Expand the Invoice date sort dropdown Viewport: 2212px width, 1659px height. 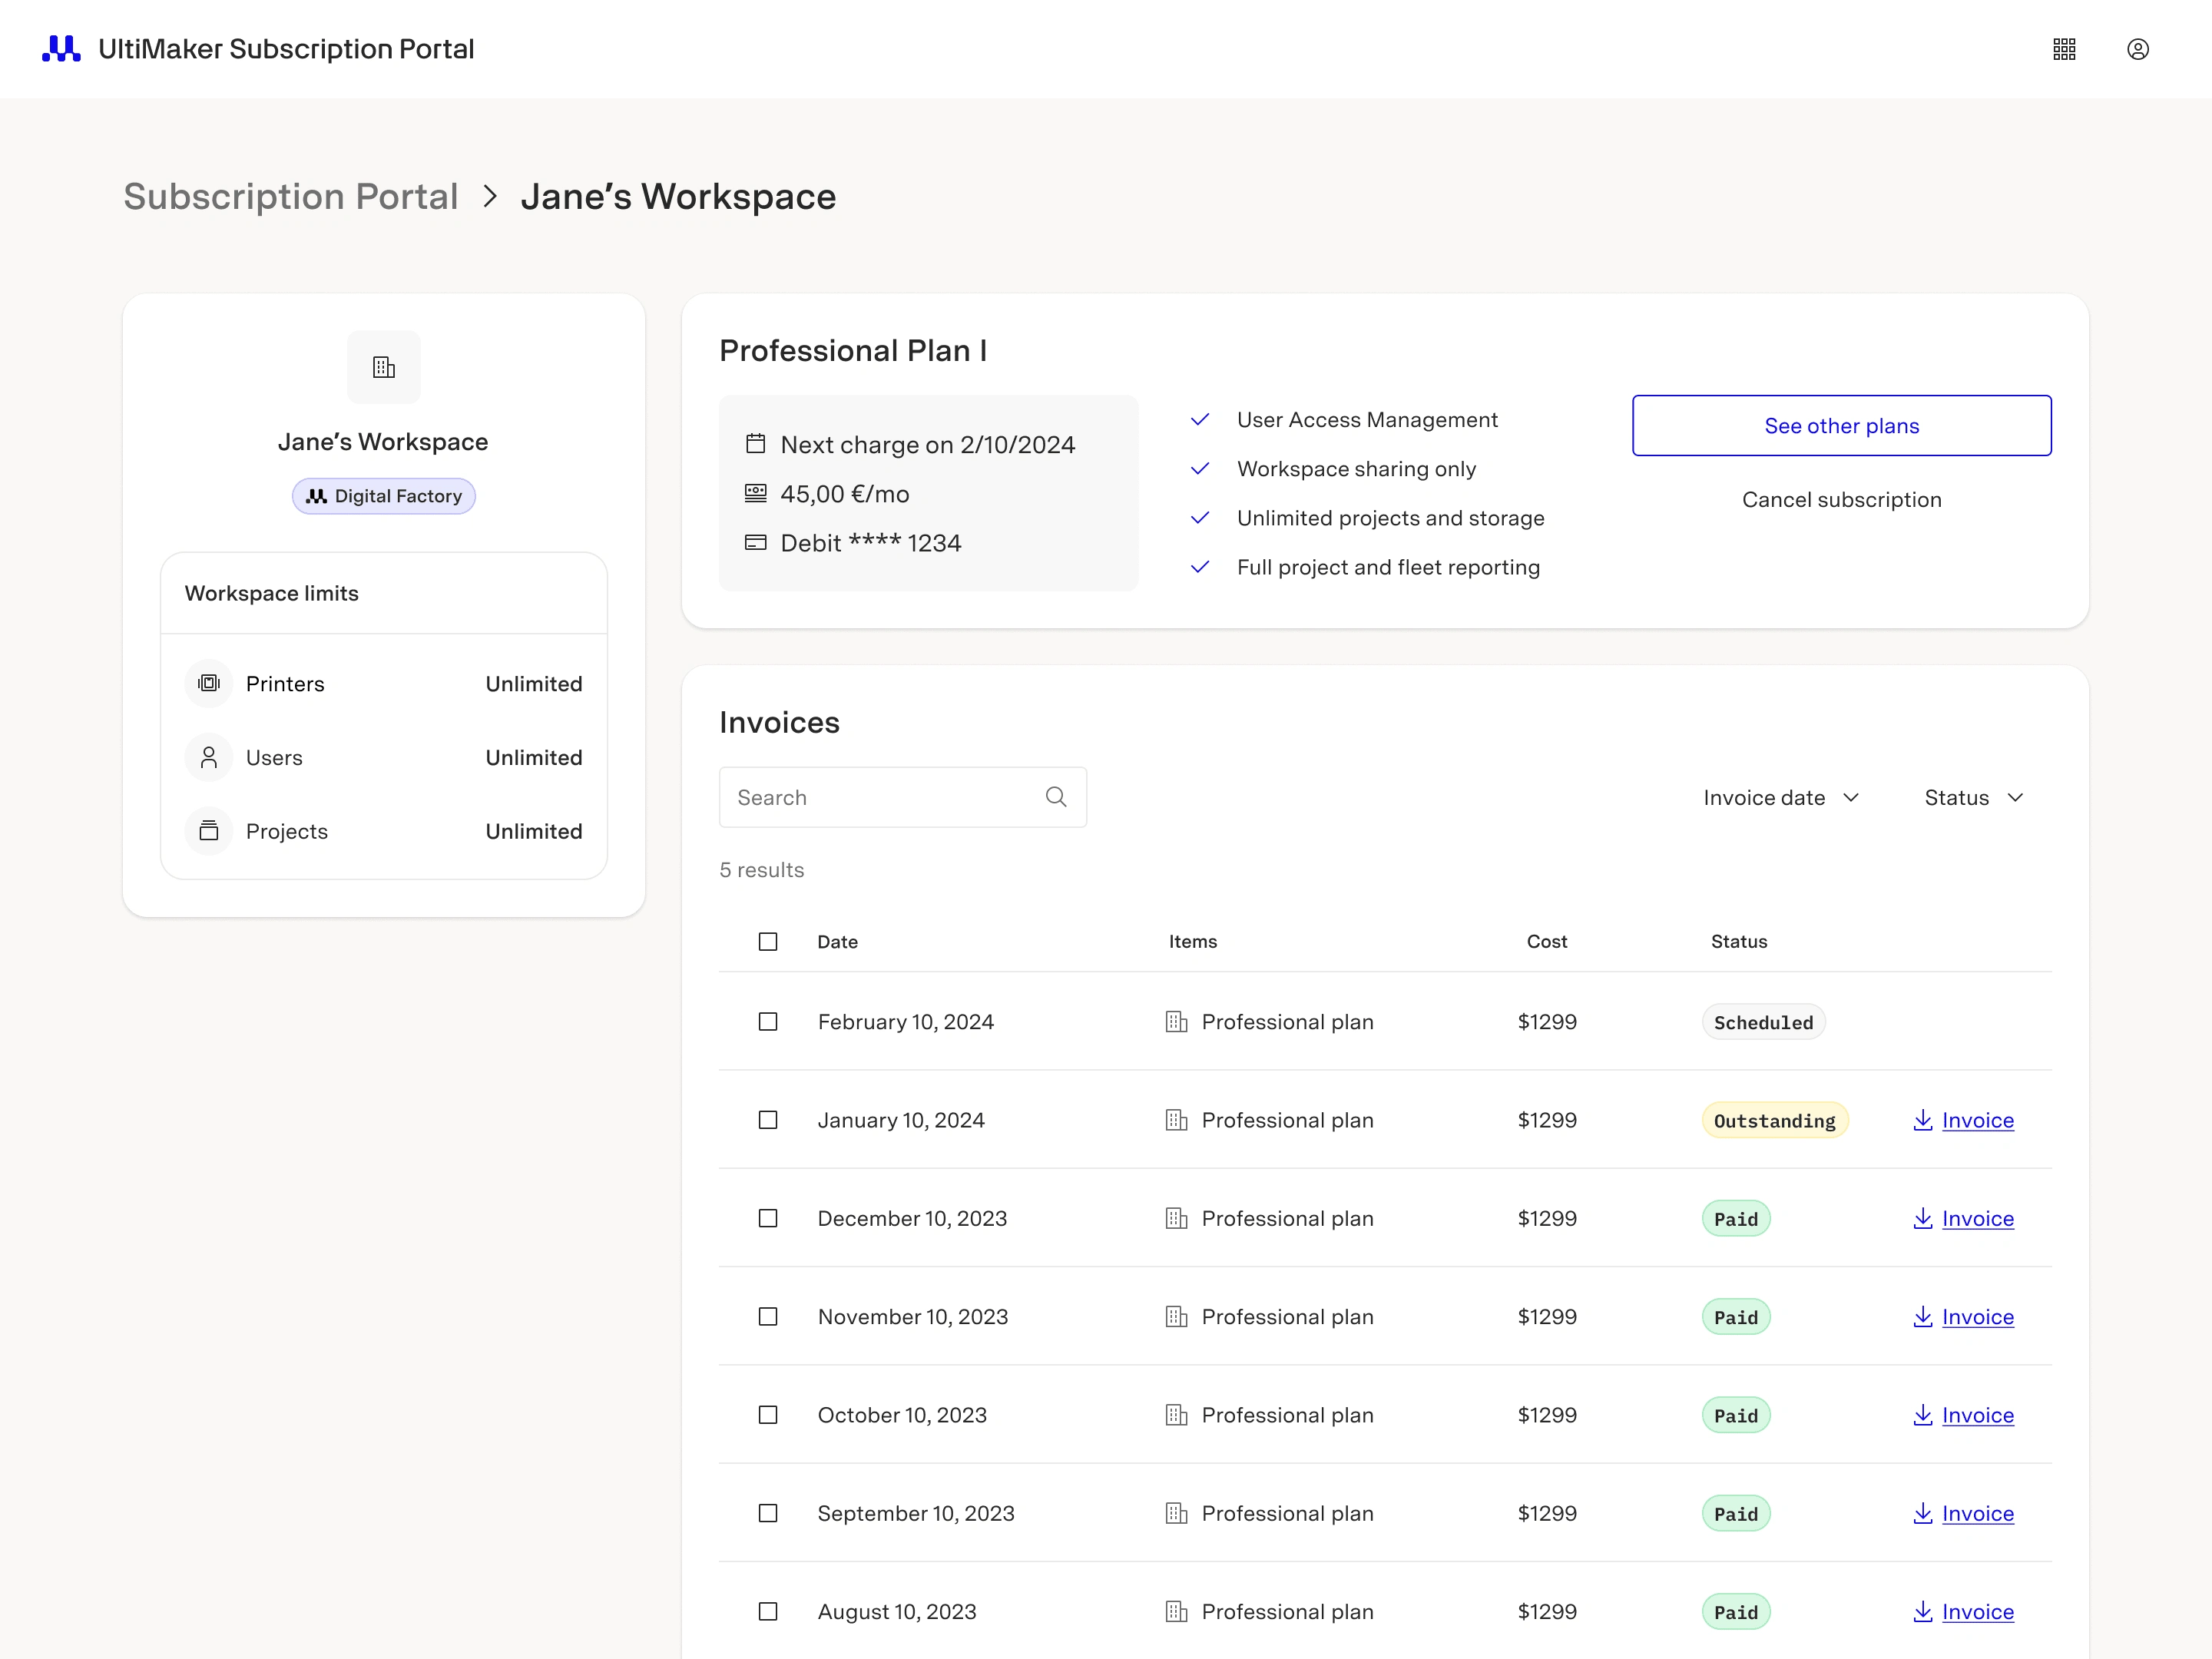[1780, 798]
